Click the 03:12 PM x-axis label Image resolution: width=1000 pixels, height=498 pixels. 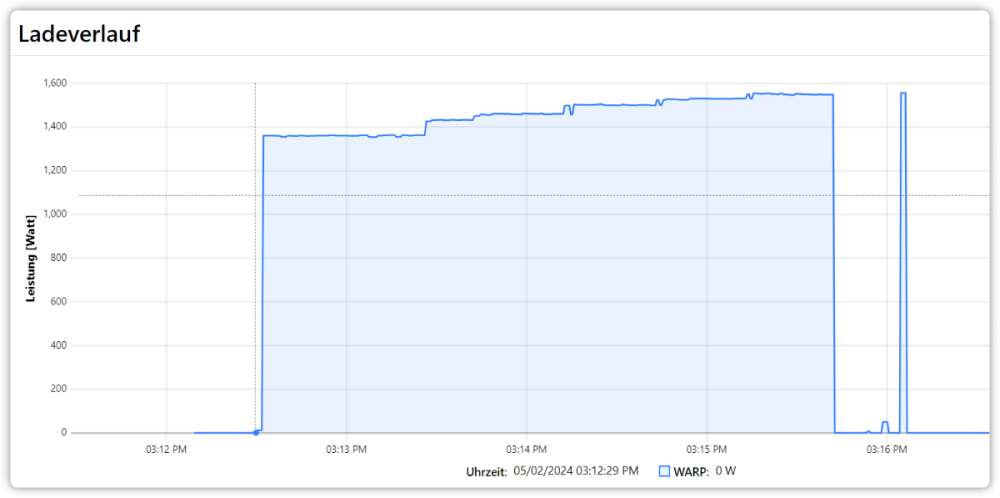(x=166, y=449)
